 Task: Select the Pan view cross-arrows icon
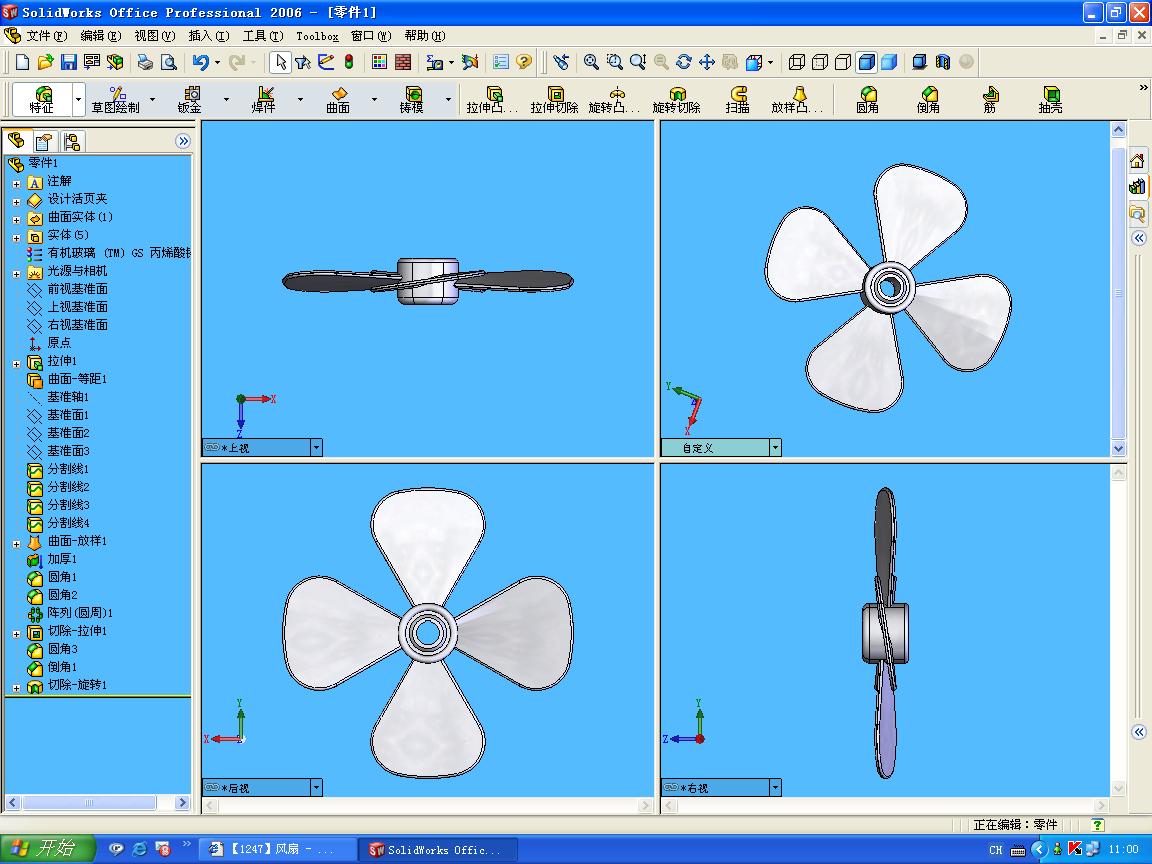(707, 62)
